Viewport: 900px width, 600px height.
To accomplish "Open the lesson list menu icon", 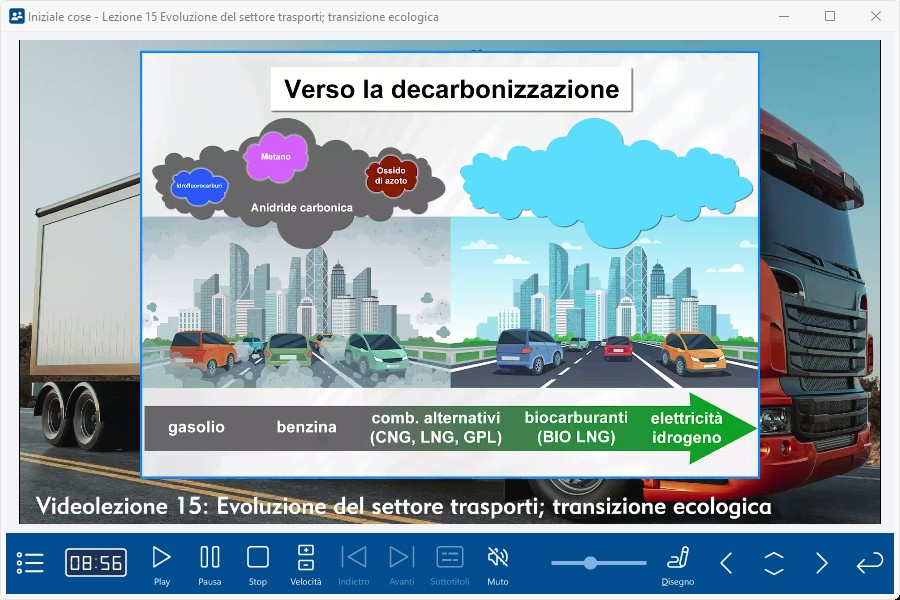I will 31,563.
